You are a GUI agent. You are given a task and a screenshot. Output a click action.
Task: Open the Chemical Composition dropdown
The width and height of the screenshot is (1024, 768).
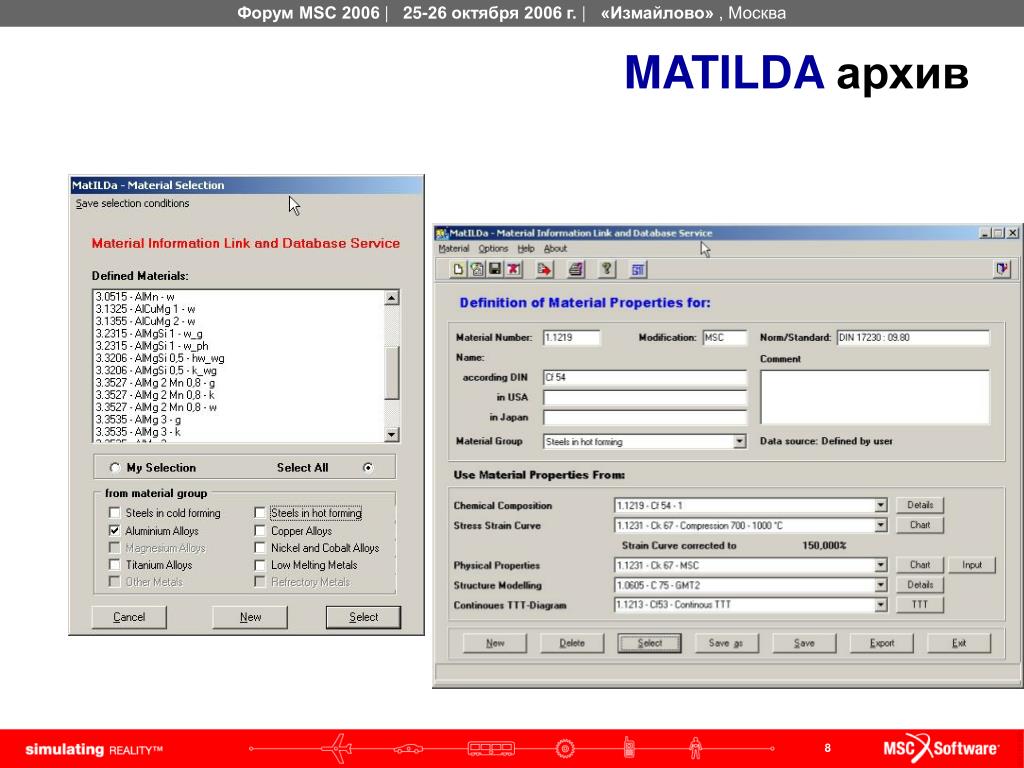click(x=880, y=505)
